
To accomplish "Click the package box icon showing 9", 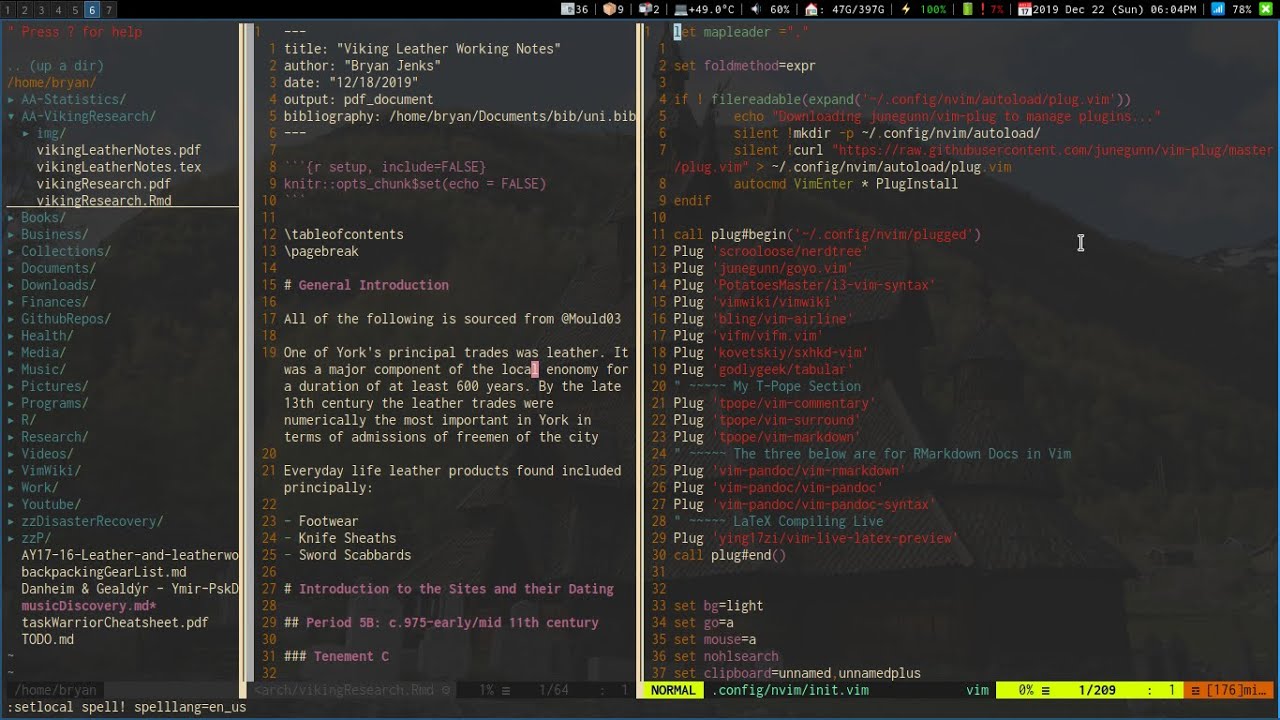I will [609, 9].
